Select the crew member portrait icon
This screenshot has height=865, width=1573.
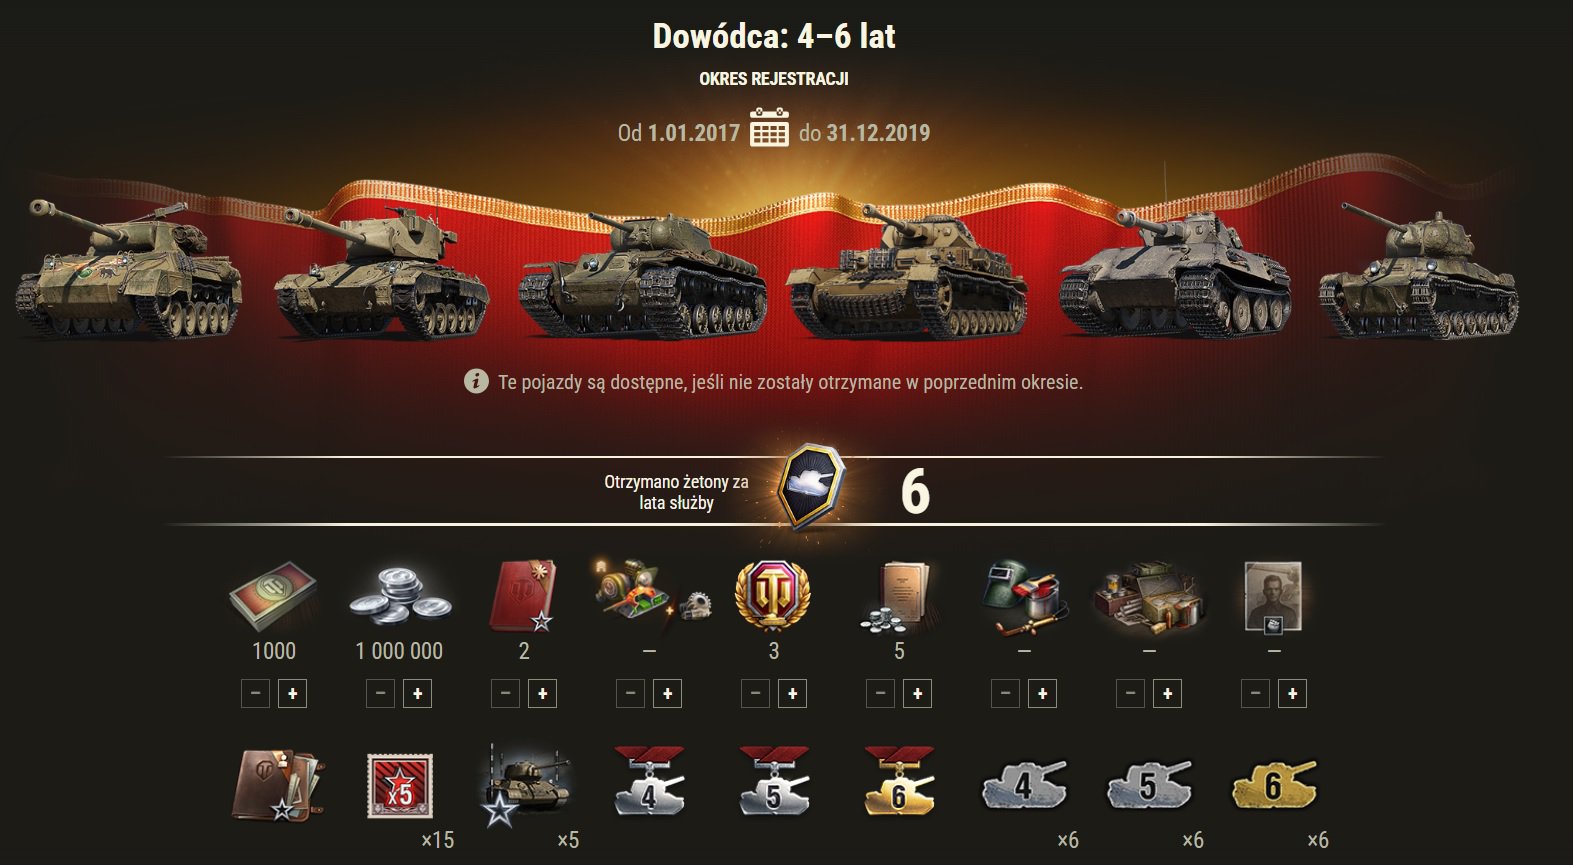tap(1273, 597)
